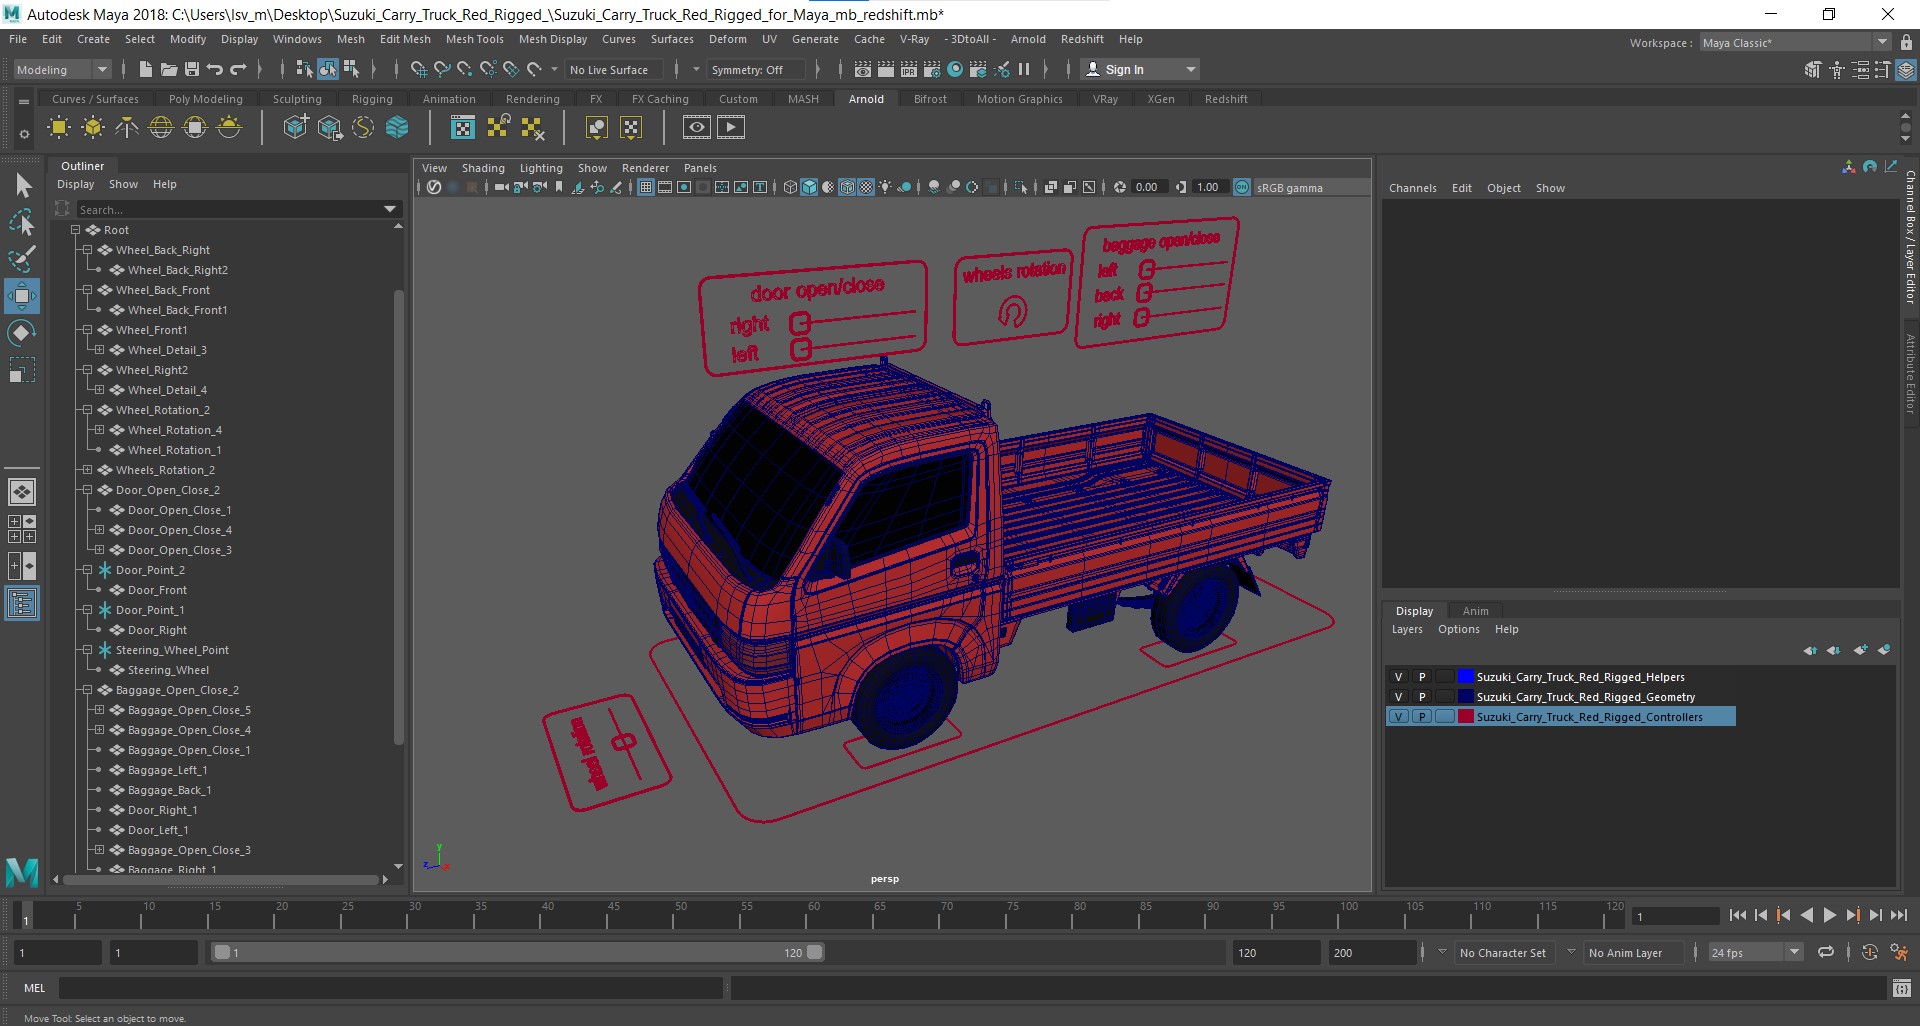Toggle visibility of Helpers layer
The image size is (1920, 1026).
1398,677
